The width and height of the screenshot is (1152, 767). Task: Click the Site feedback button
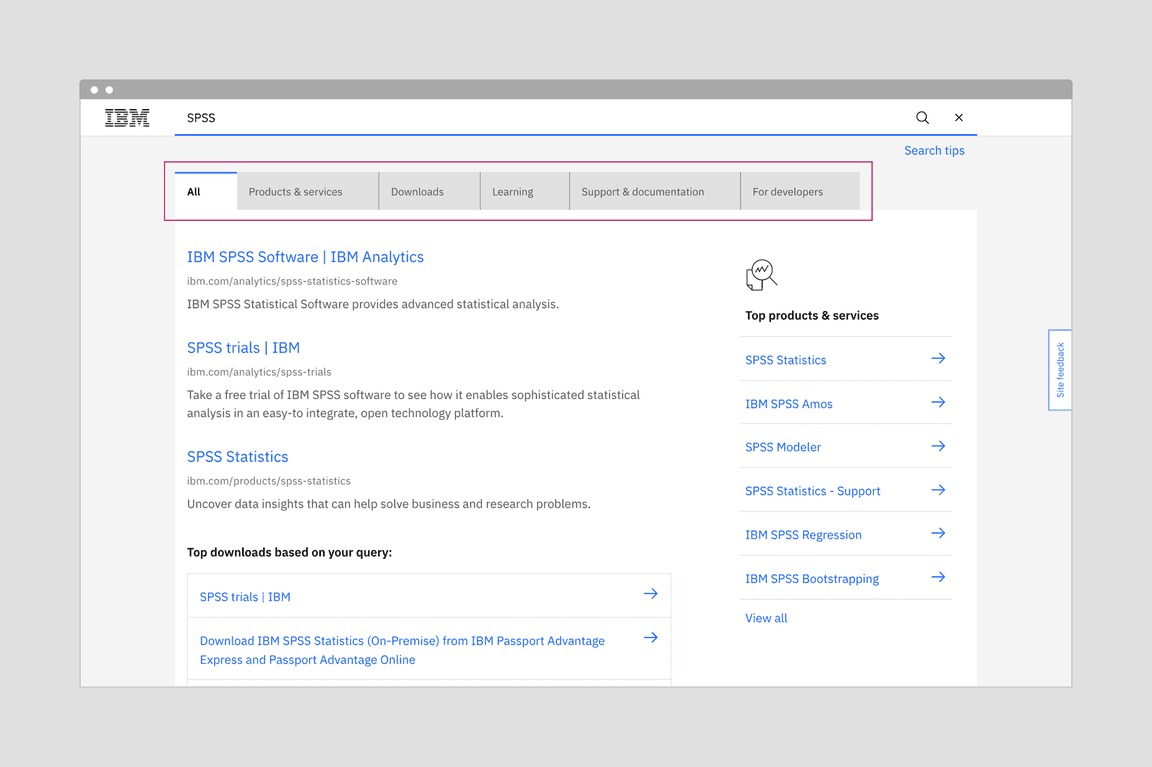click(x=1059, y=370)
